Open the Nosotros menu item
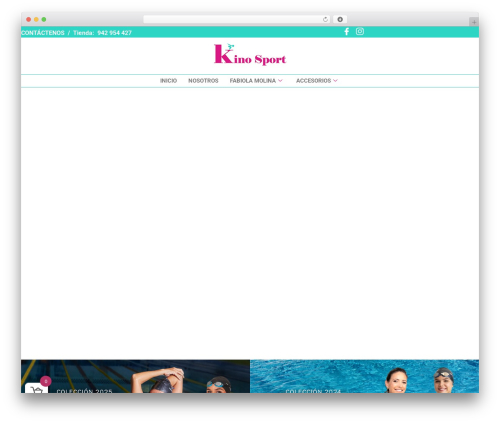The width and height of the screenshot is (500, 423). pos(203,81)
